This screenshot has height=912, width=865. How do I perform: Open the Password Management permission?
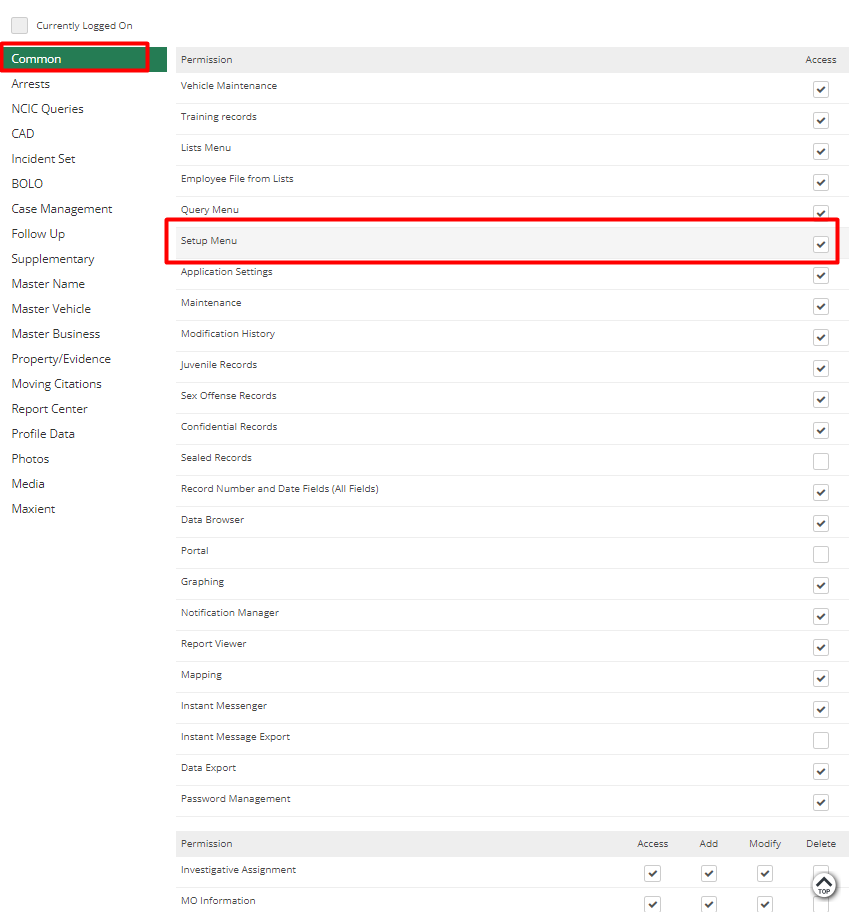point(235,798)
